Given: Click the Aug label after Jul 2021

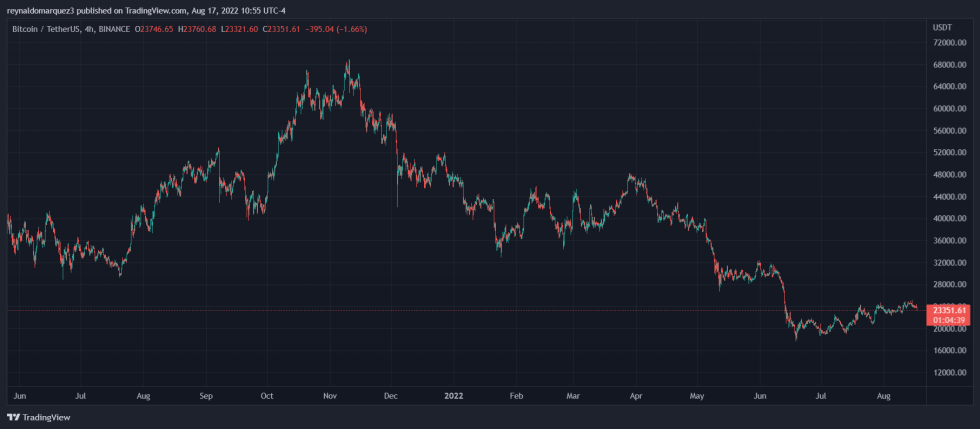Looking at the screenshot, I should point(144,395).
